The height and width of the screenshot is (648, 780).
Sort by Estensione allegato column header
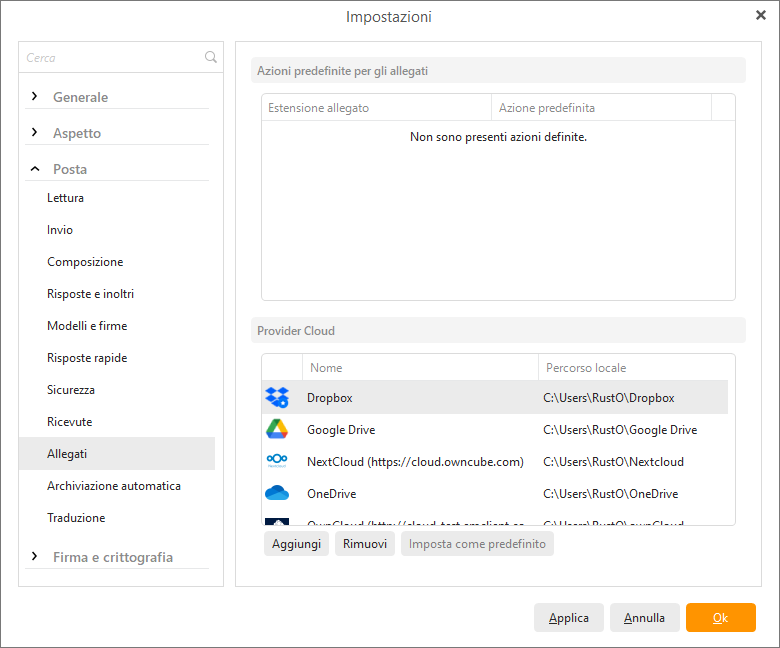tap(377, 107)
